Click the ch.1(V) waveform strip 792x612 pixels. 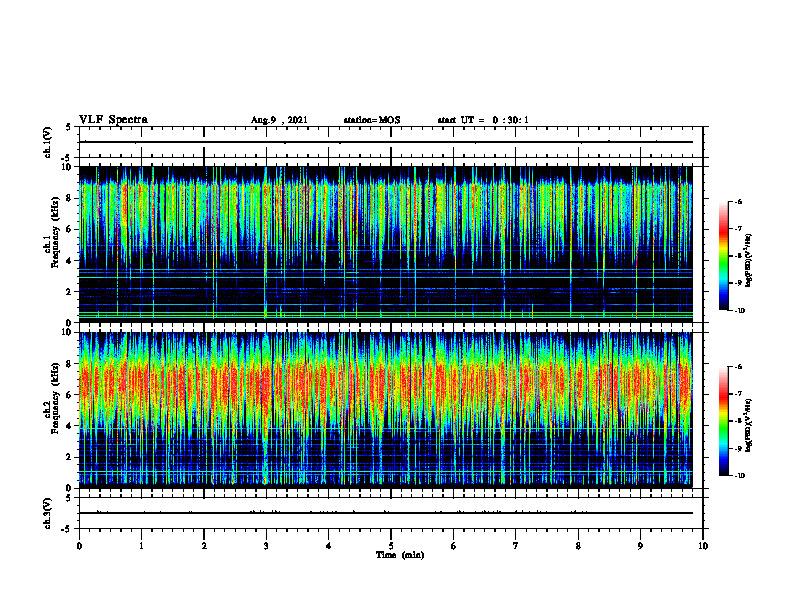coord(391,142)
